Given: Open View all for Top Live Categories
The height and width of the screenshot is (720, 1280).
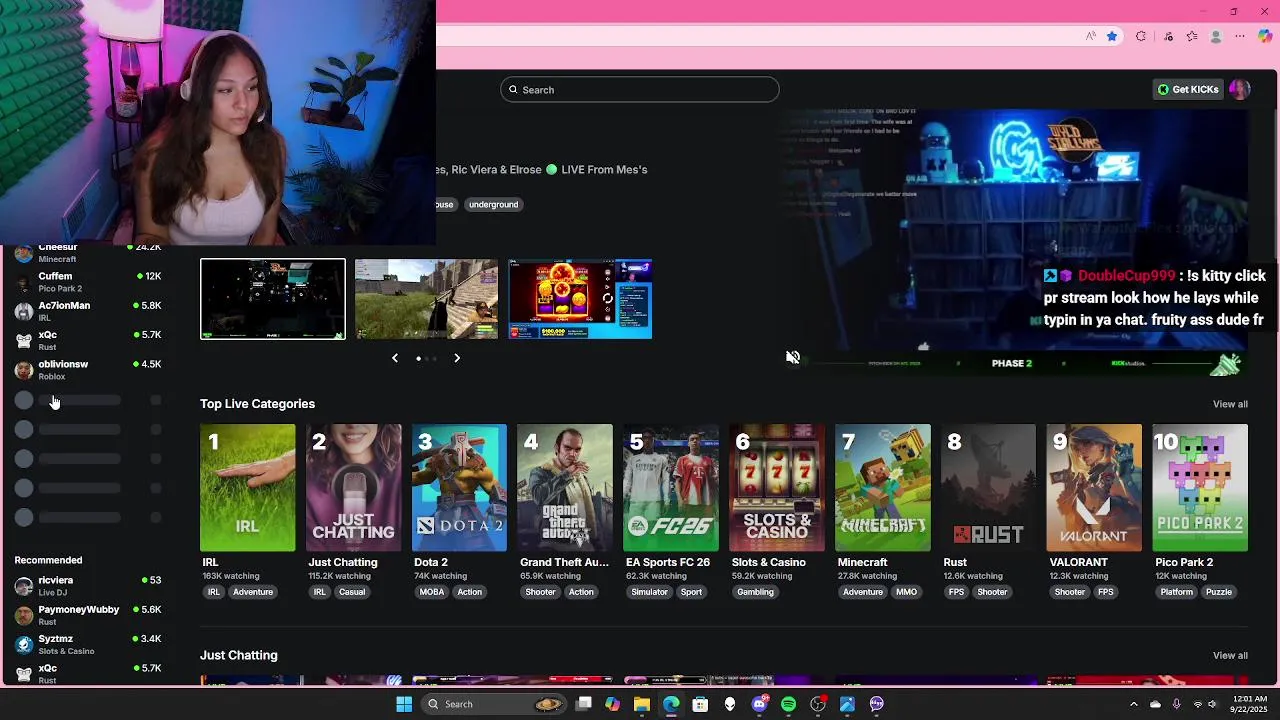Looking at the screenshot, I should (1230, 404).
